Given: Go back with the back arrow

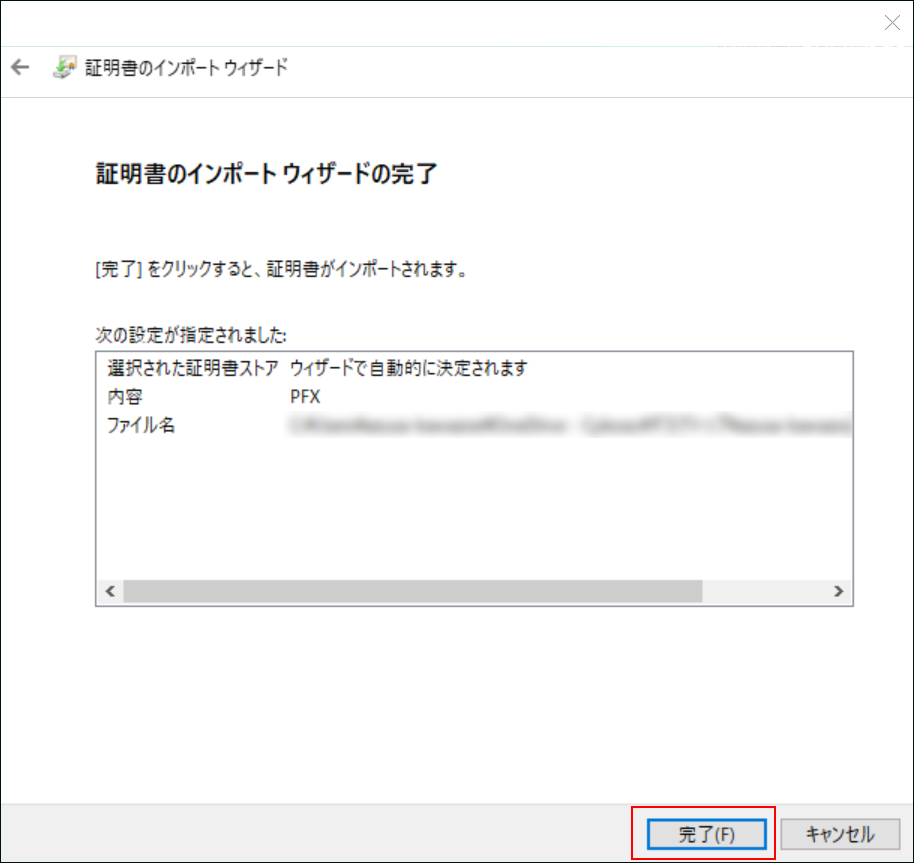Looking at the screenshot, I should [x=20, y=67].
